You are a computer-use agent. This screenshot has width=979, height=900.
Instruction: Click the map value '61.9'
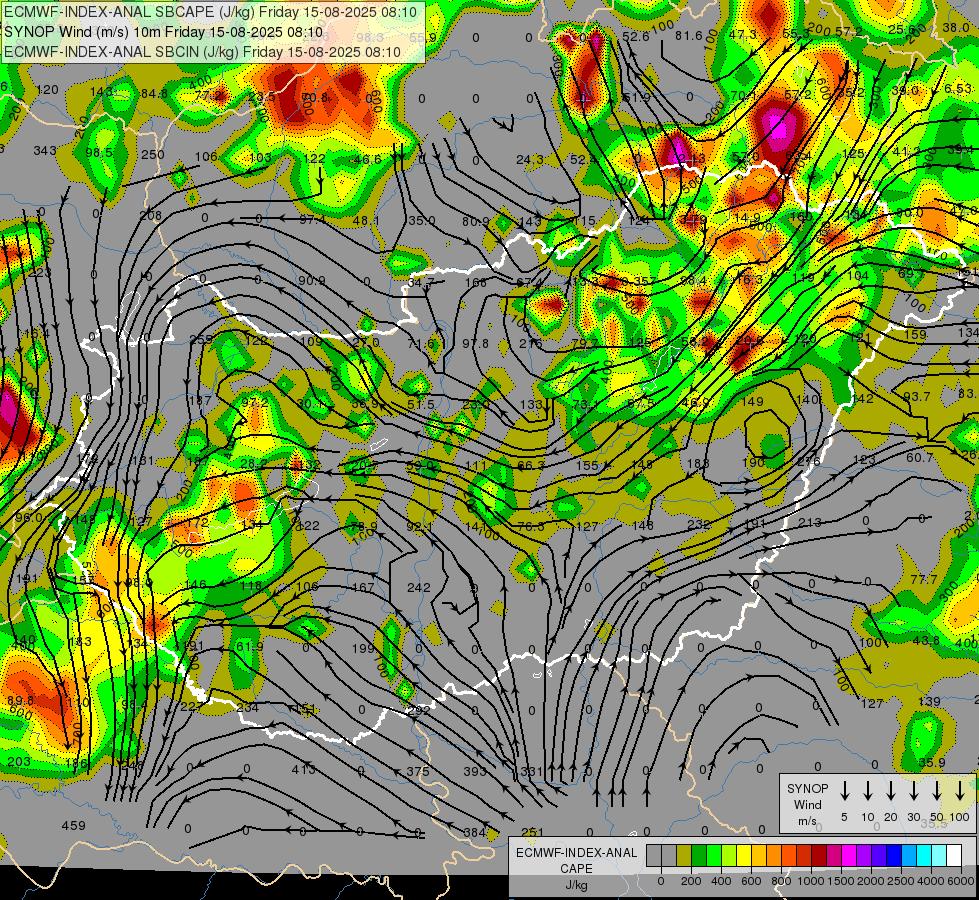click(250, 646)
